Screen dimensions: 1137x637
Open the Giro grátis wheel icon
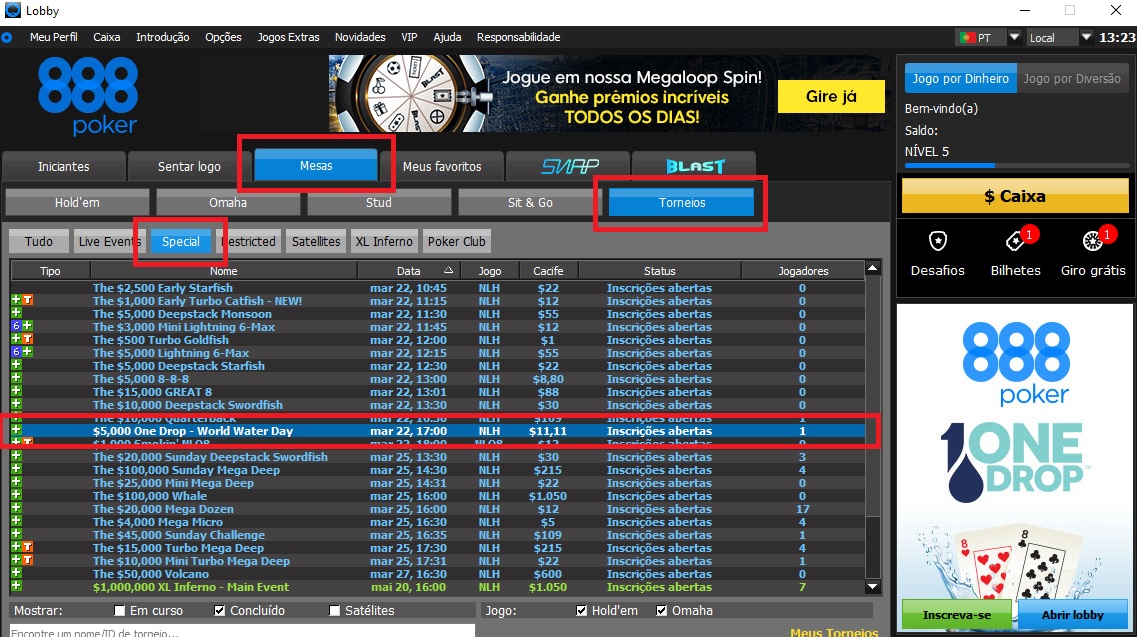(1092, 241)
